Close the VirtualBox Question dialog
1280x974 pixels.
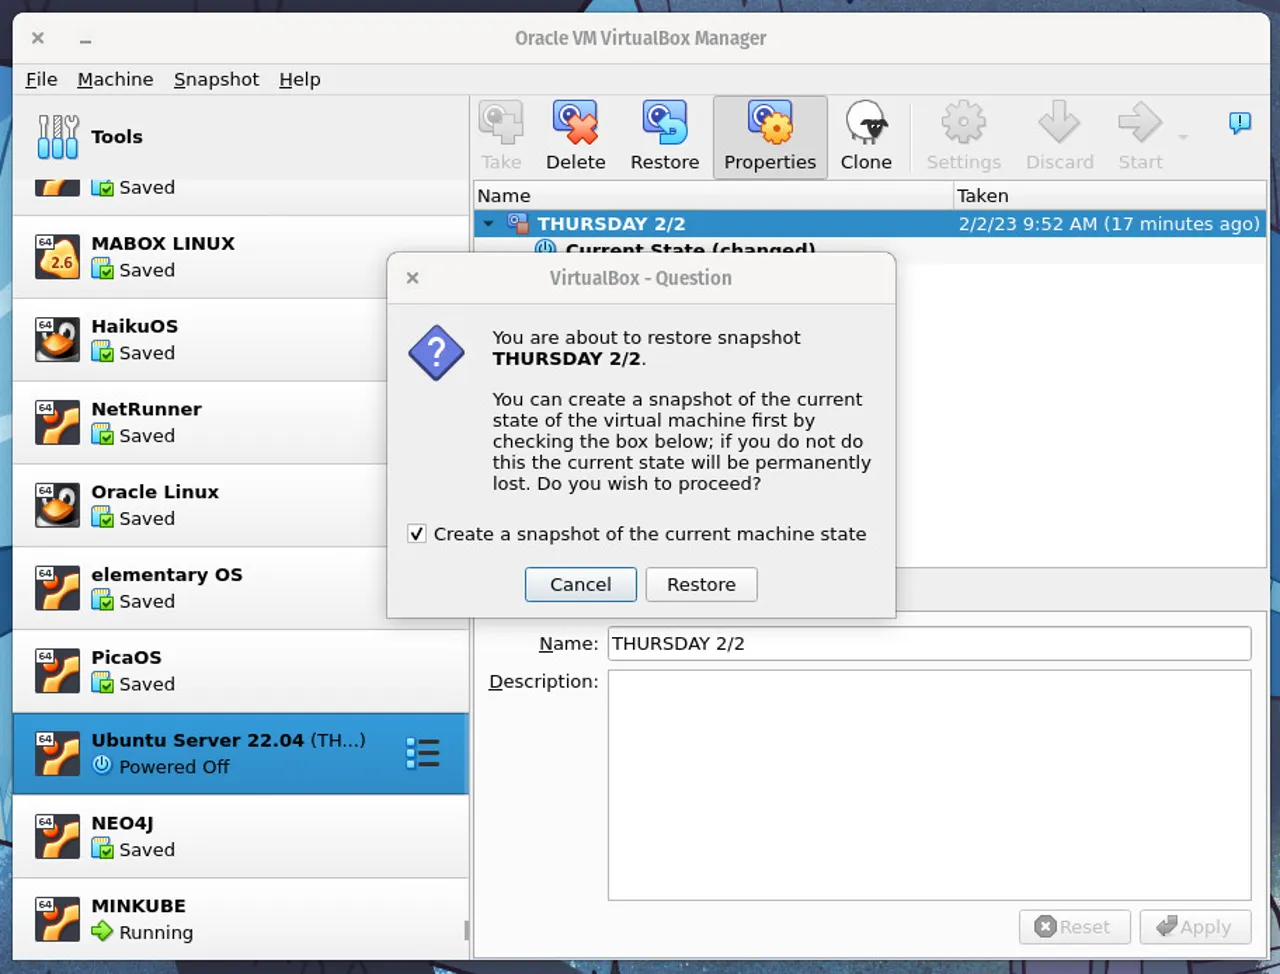(x=412, y=278)
